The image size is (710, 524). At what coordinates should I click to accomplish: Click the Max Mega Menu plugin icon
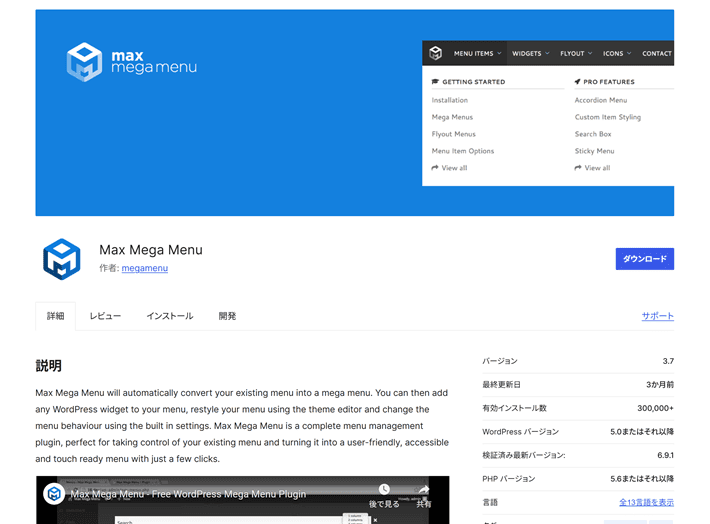pyautogui.click(x=62, y=259)
